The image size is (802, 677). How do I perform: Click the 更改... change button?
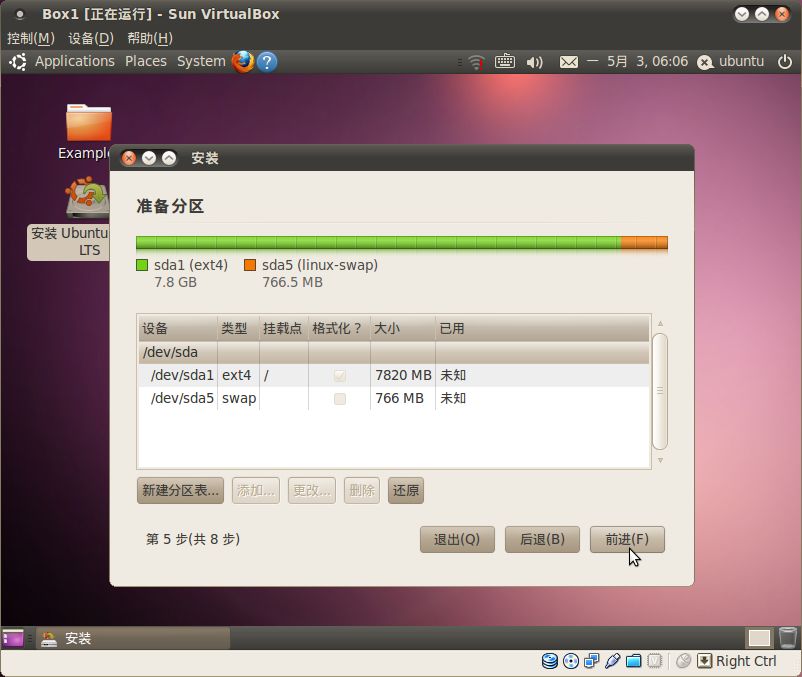(x=312, y=490)
